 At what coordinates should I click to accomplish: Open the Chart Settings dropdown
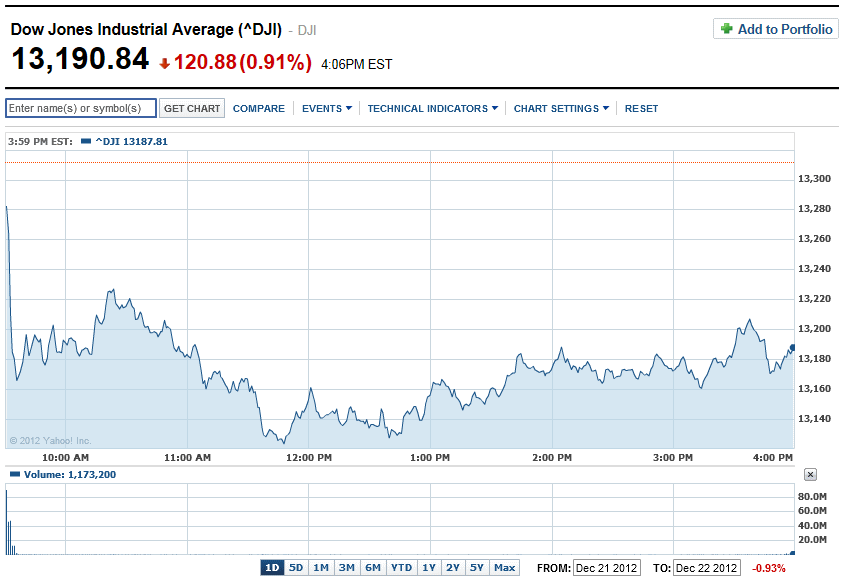click(x=561, y=109)
